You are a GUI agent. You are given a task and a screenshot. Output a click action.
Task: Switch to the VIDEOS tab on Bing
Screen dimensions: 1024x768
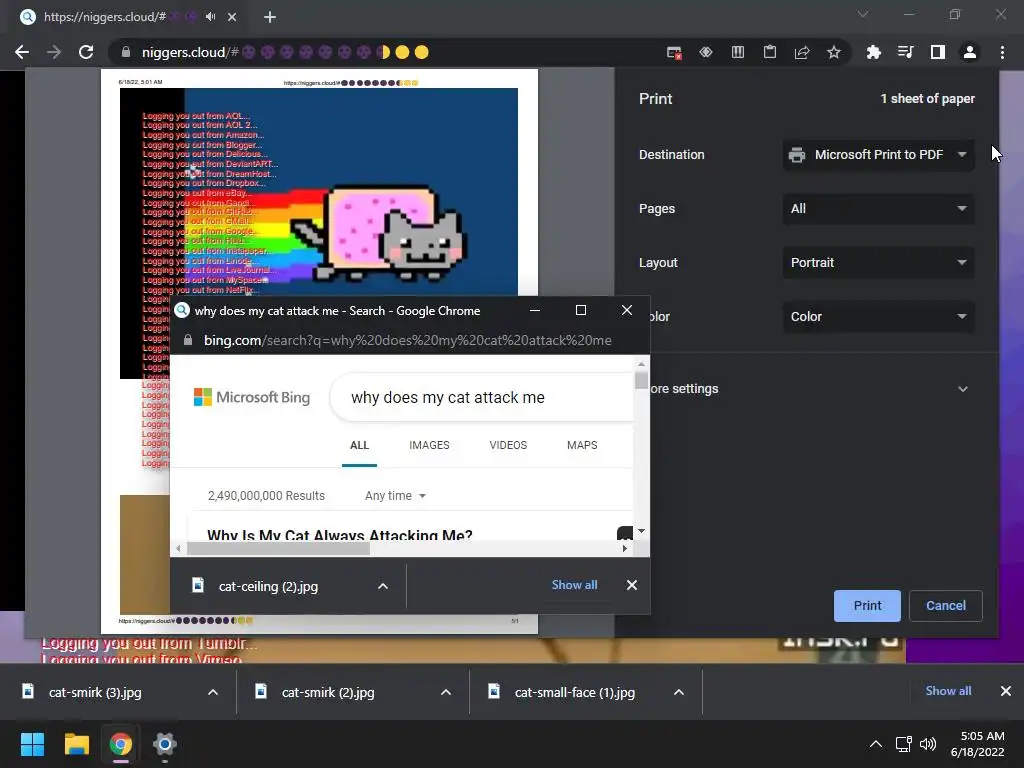point(508,445)
